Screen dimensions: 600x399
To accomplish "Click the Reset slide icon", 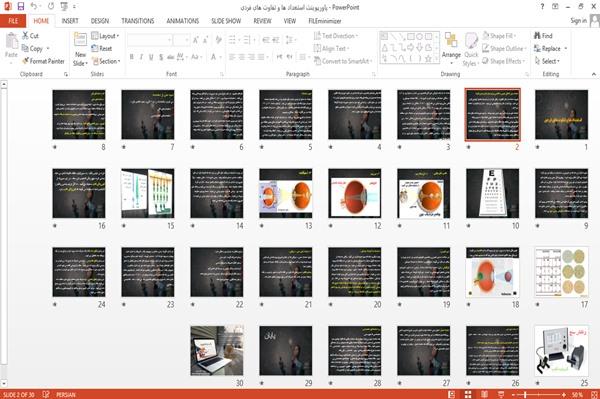I will [95, 48].
